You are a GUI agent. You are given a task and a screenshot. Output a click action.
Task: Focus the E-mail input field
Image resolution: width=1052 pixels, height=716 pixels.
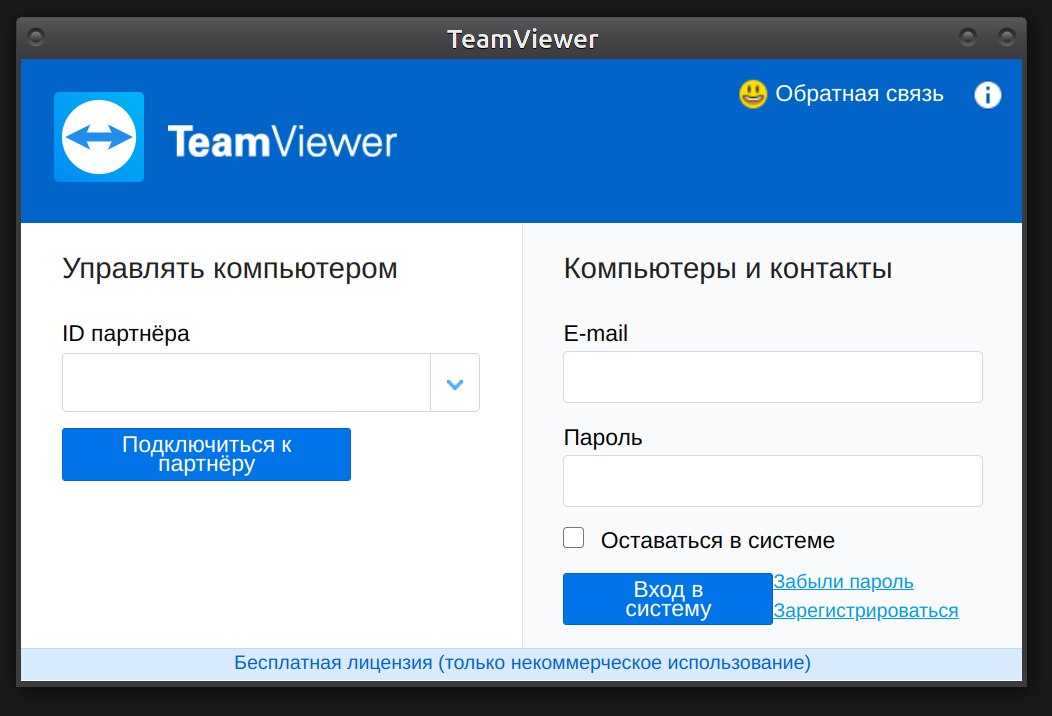click(x=773, y=377)
